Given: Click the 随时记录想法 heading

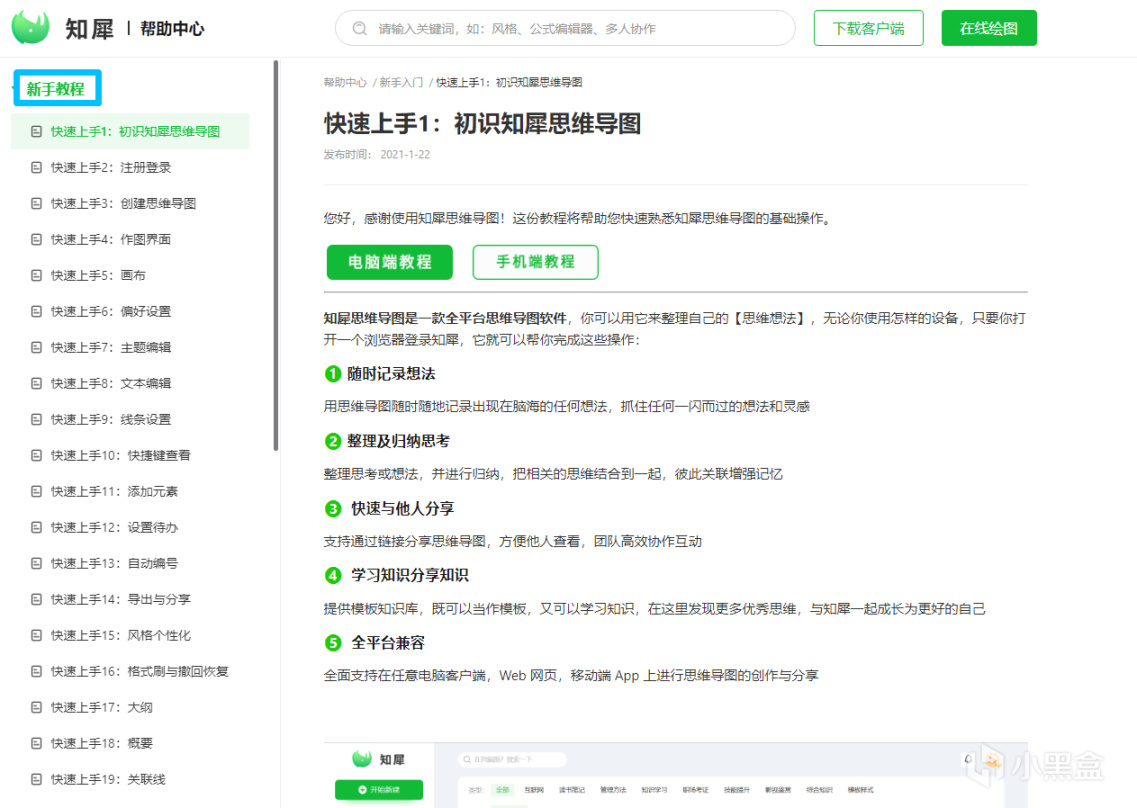Looking at the screenshot, I should pos(391,374).
